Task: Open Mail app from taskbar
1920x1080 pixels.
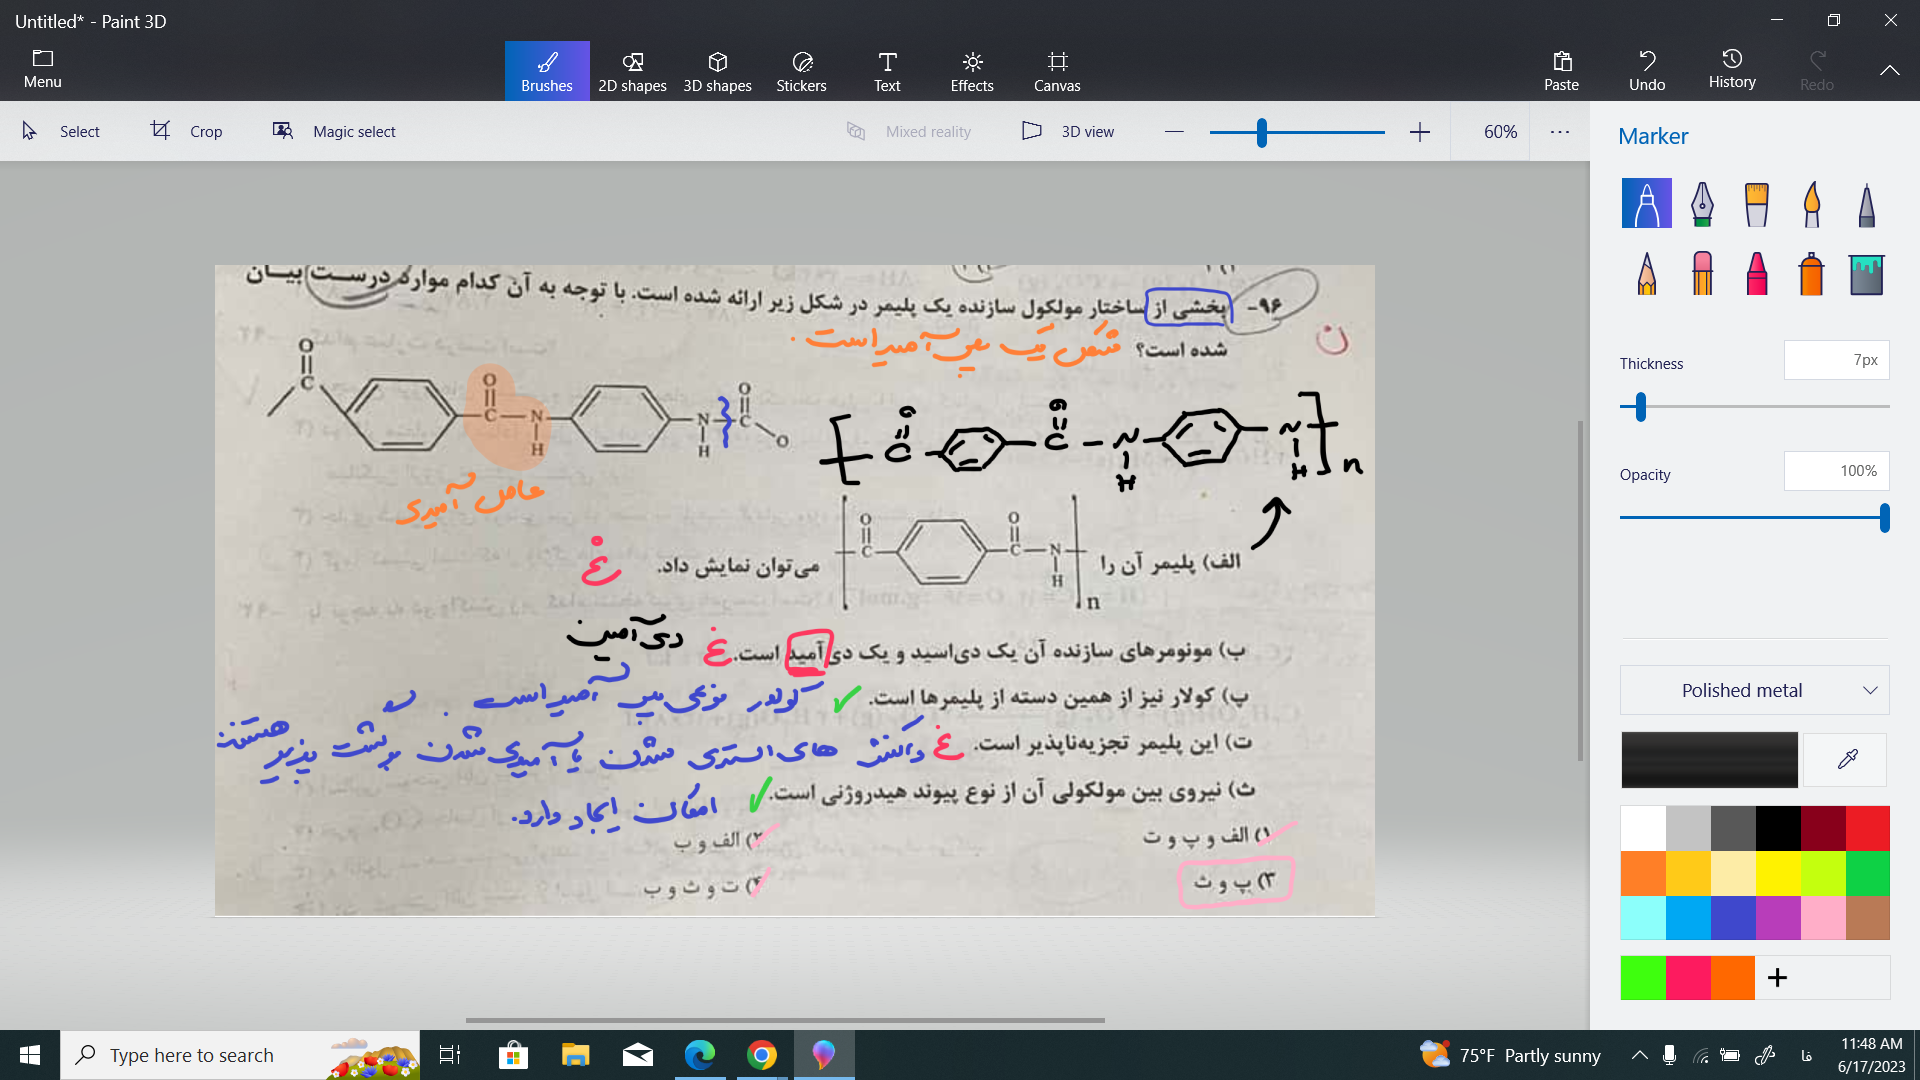Action: [637, 1055]
